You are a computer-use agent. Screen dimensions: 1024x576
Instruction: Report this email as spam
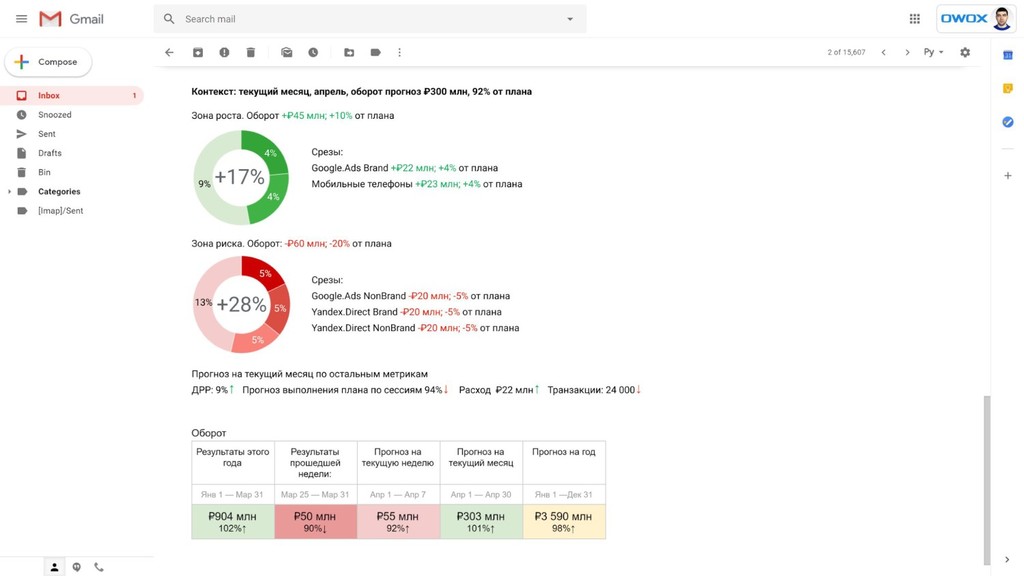[224, 52]
